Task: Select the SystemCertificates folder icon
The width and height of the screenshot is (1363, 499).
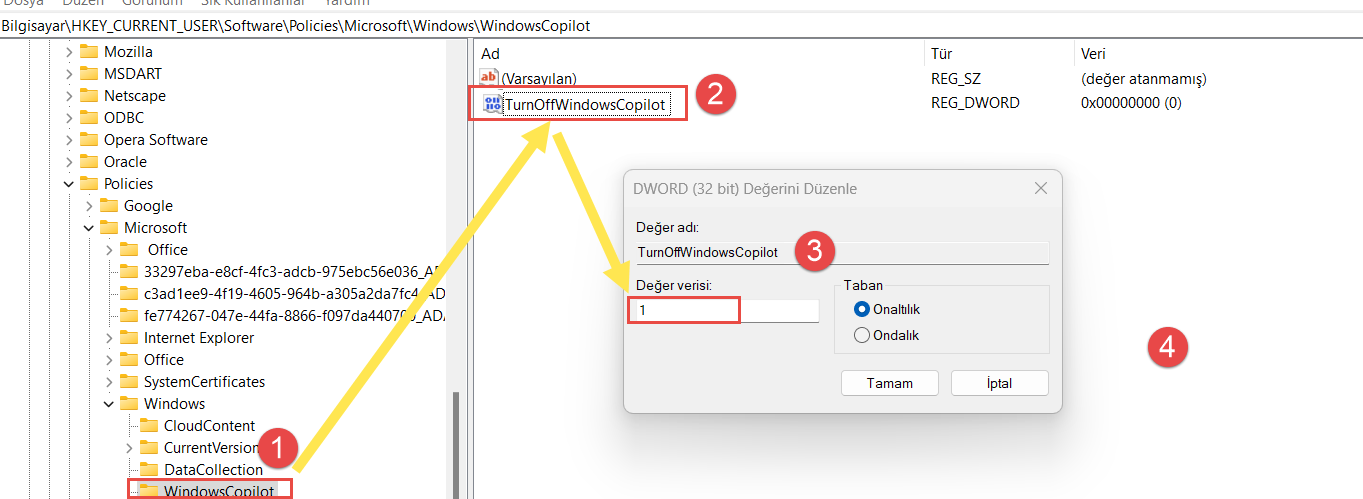Action: [x=129, y=382]
